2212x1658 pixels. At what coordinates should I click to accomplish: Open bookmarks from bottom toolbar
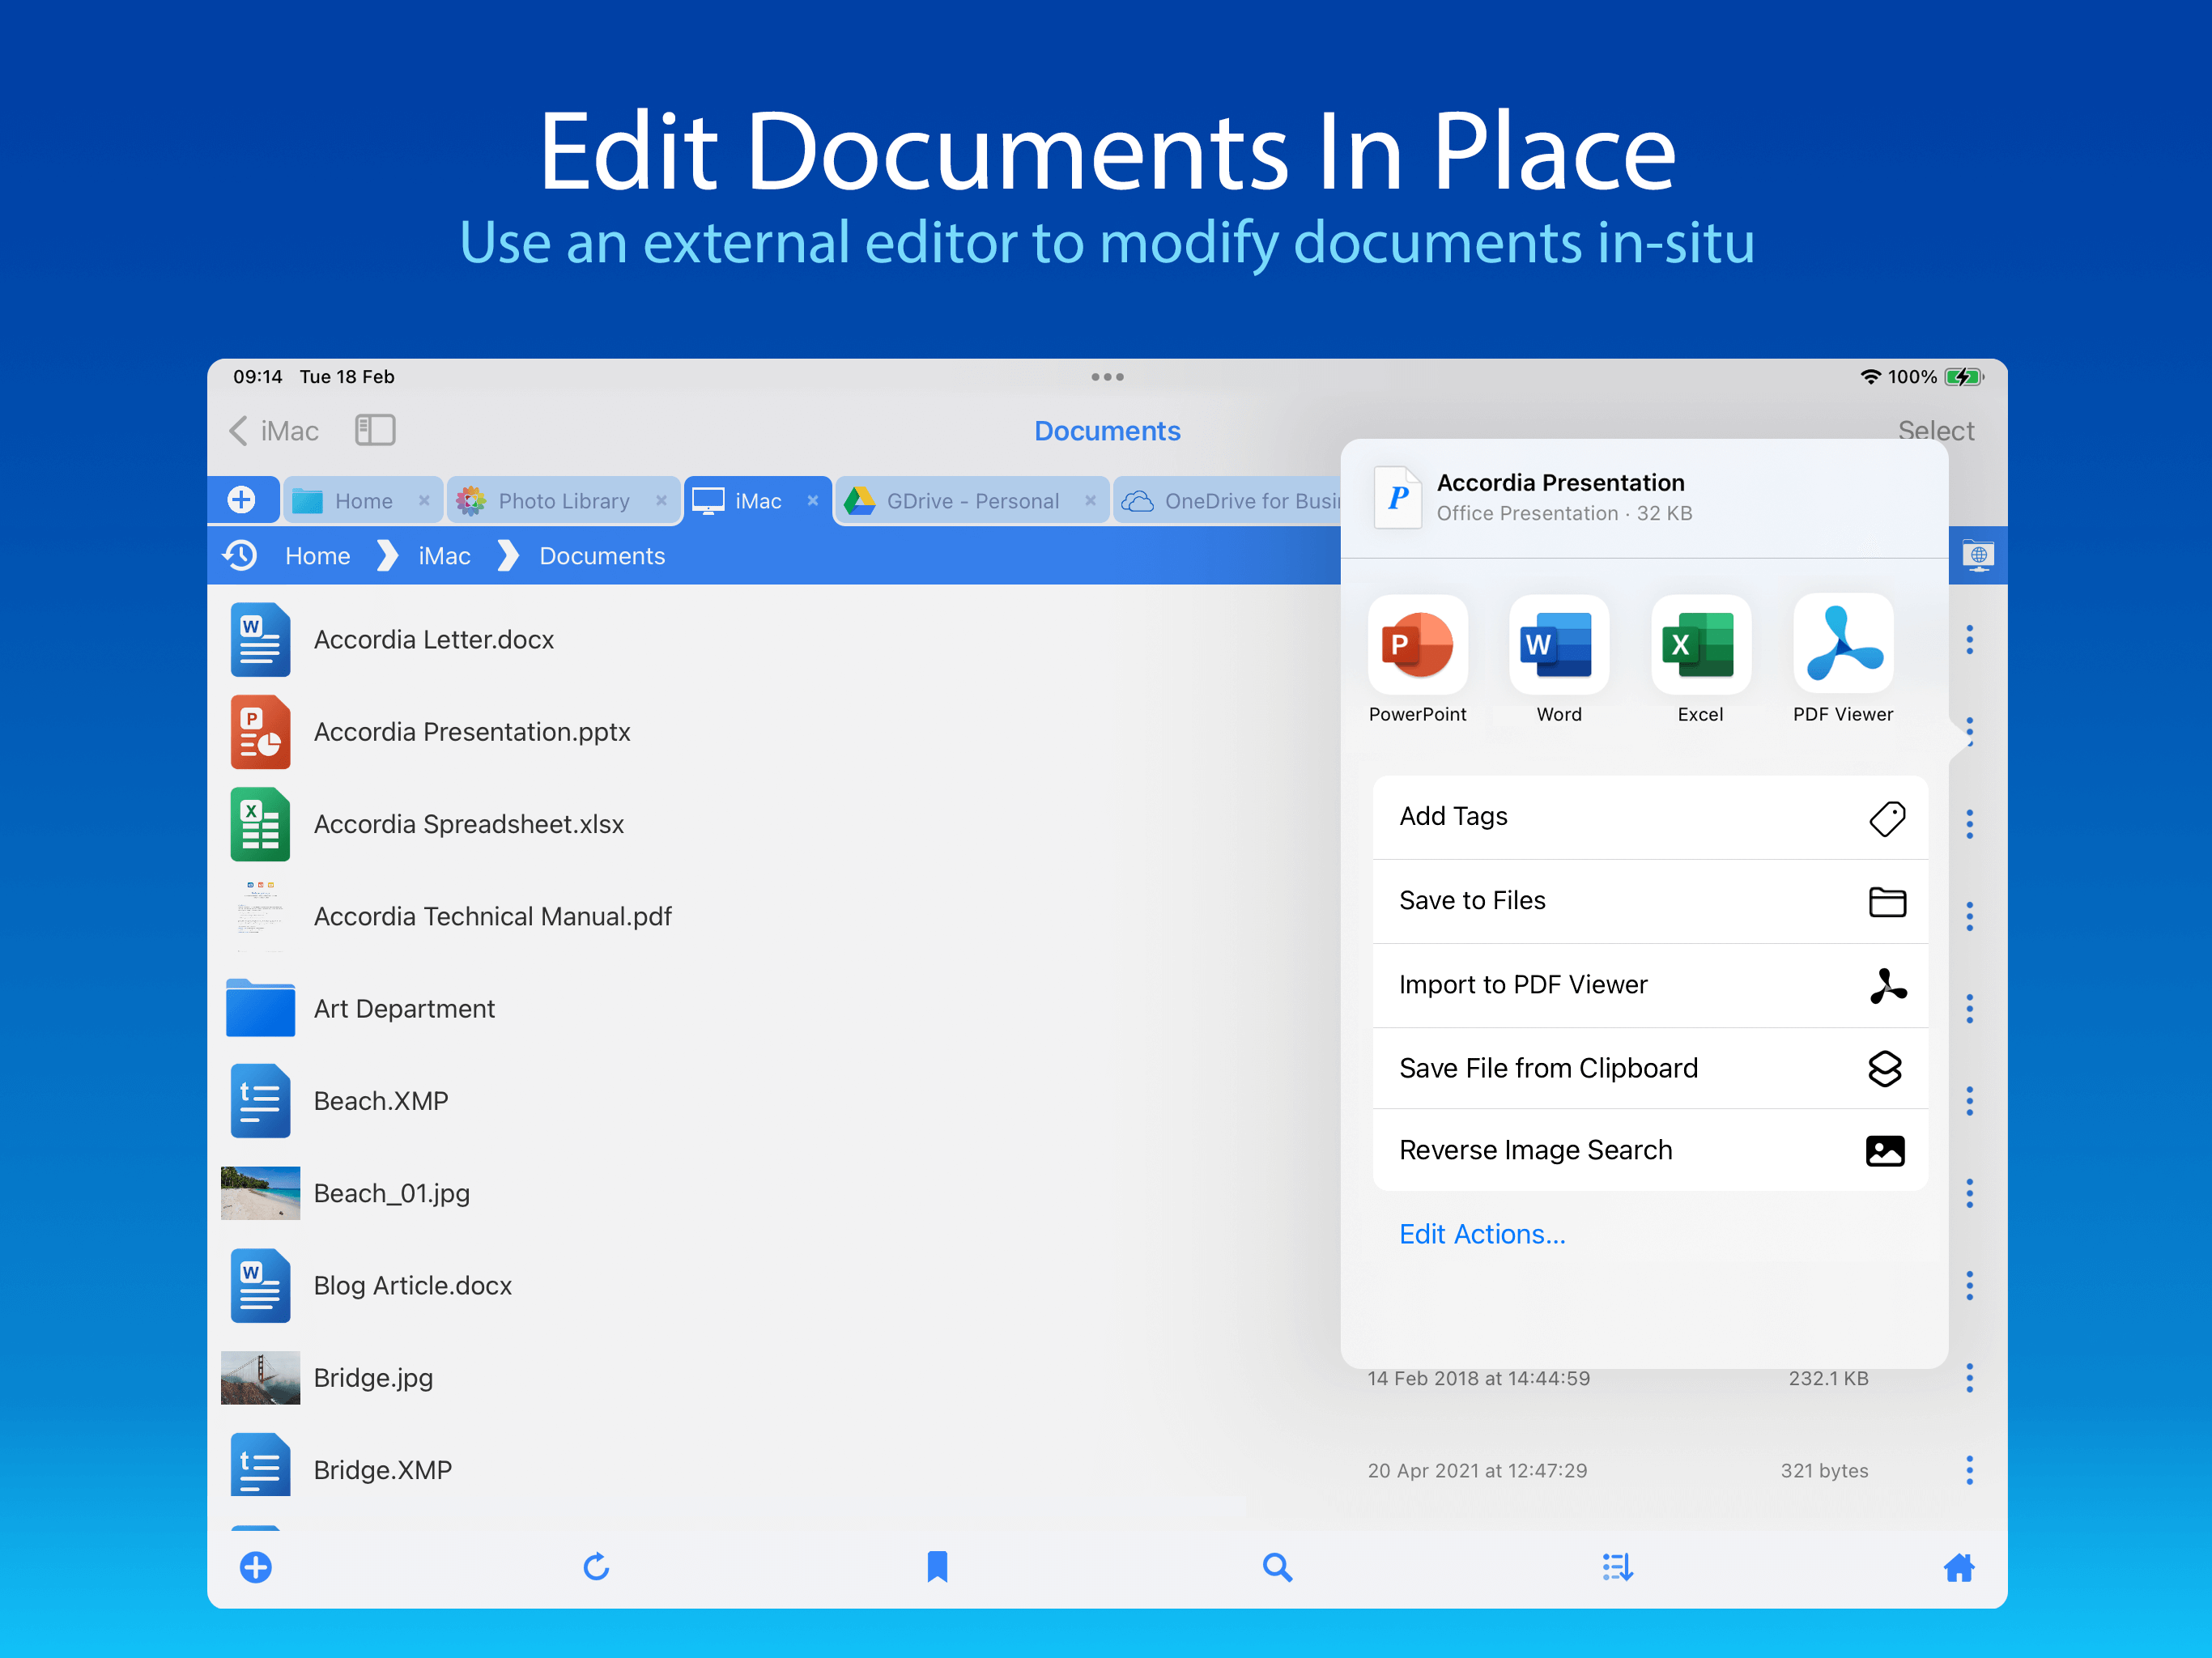click(936, 1566)
